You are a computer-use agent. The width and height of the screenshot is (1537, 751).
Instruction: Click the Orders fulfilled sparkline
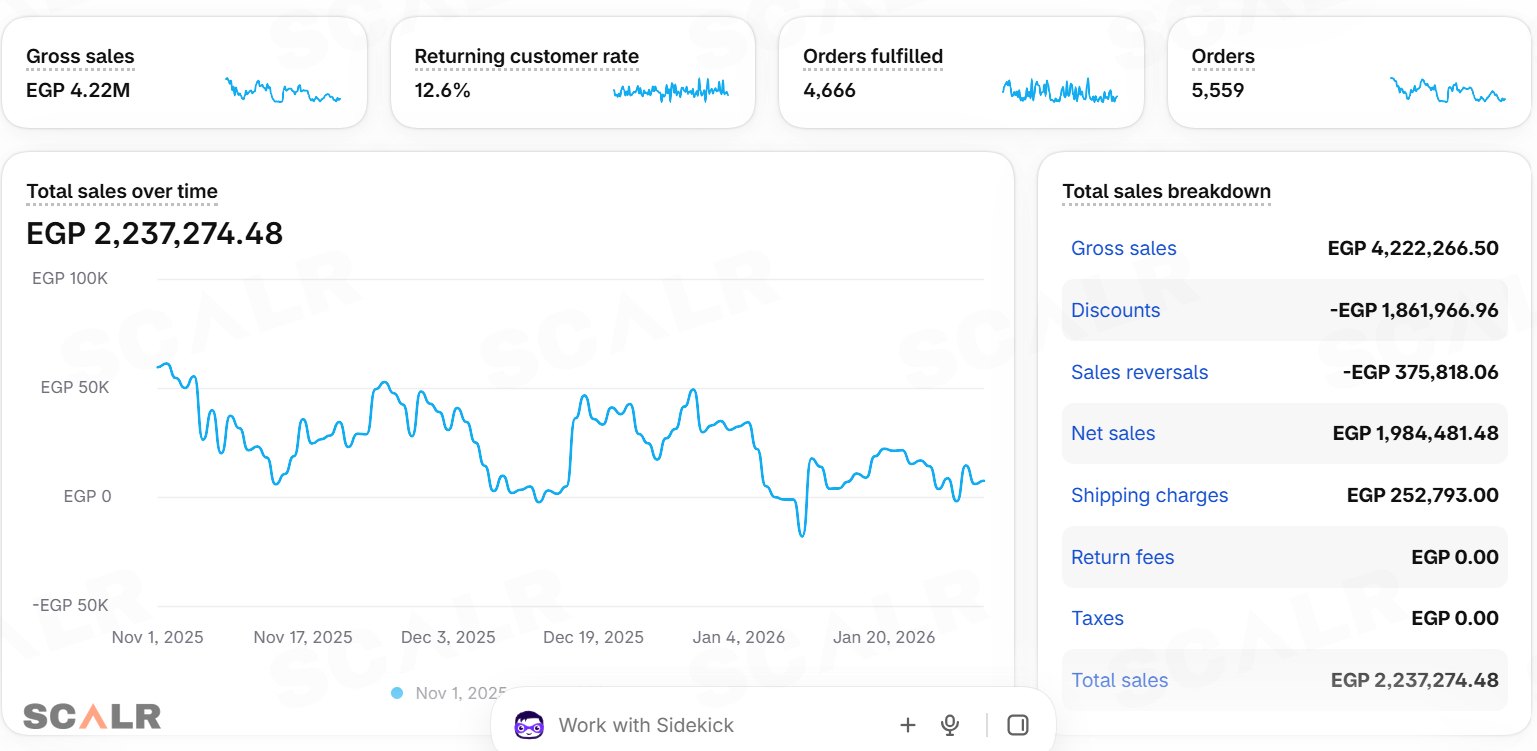(x=1060, y=90)
